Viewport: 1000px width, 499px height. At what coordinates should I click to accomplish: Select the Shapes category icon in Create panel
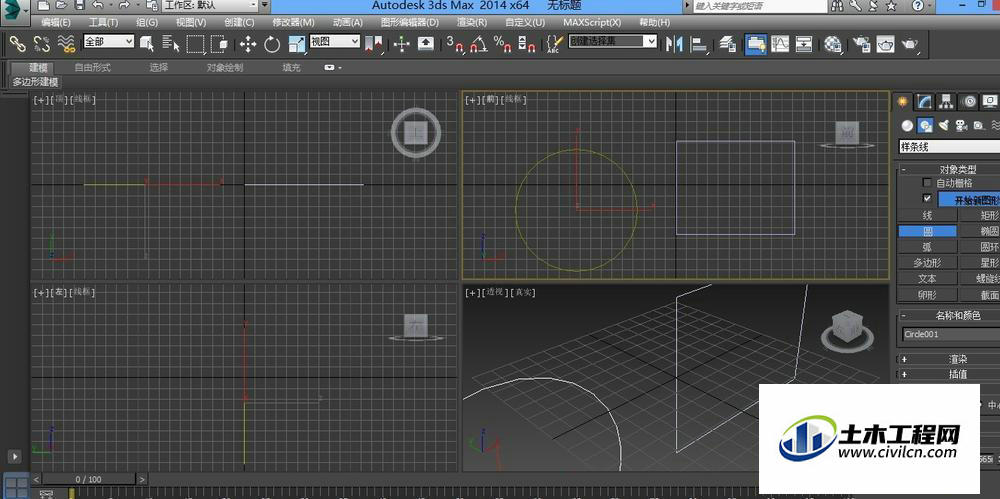tap(925, 126)
